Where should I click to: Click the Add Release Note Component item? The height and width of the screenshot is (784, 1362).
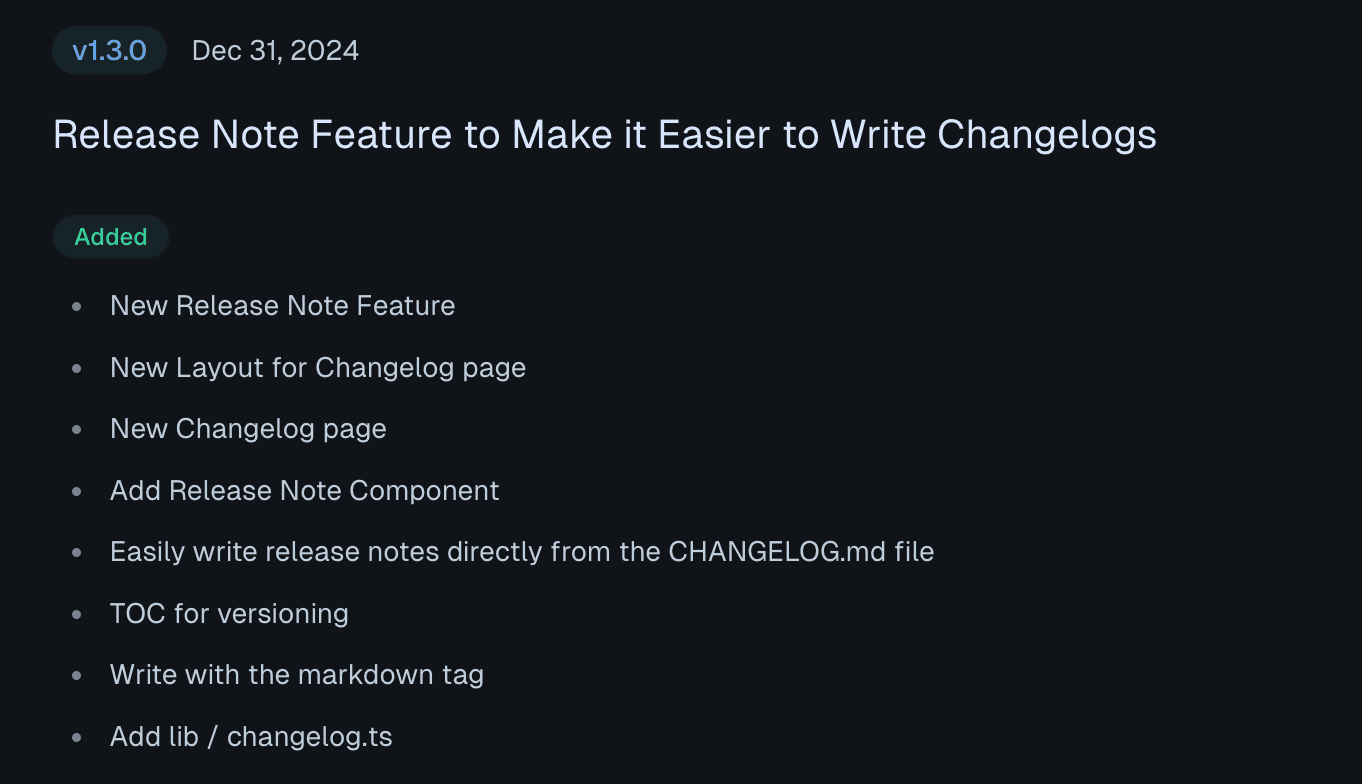(x=304, y=491)
